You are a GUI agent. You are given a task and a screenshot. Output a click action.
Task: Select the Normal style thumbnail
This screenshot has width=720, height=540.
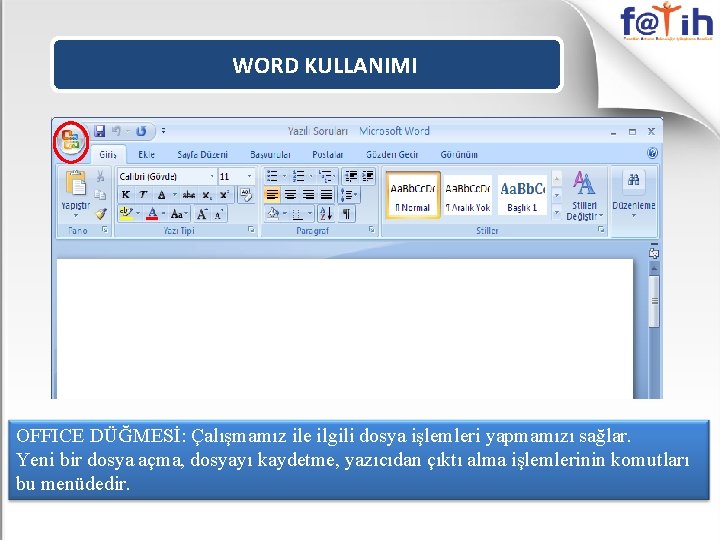pyautogui.click(x=413, y=195)
